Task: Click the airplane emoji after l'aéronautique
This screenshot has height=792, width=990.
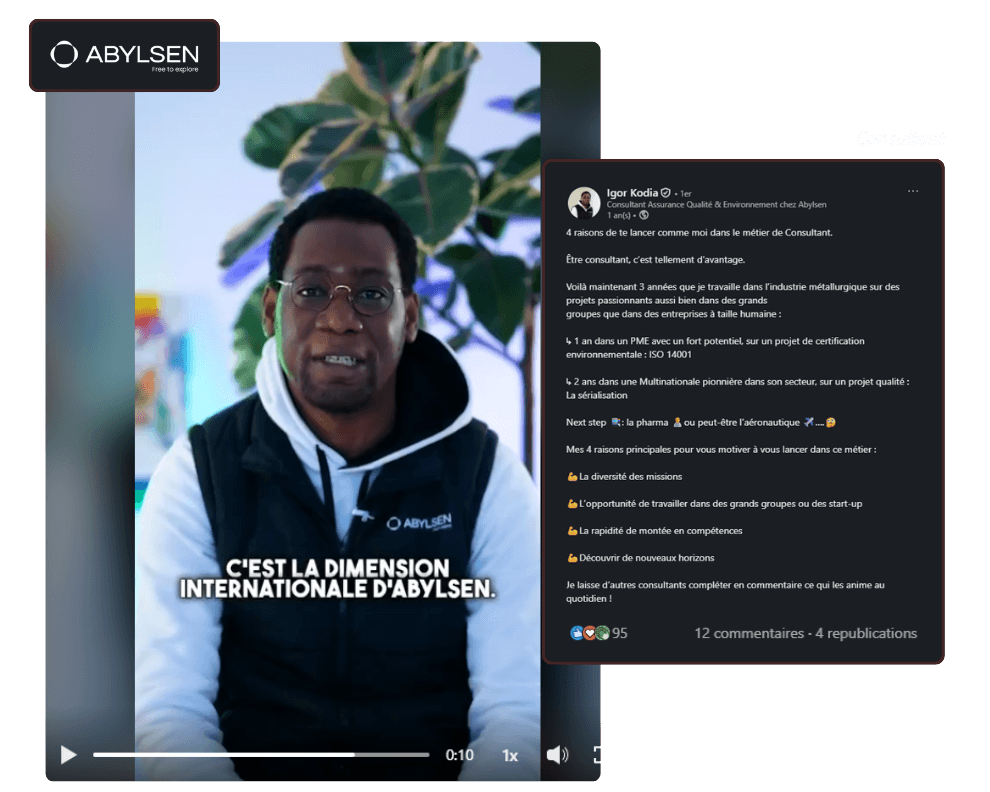Action: [x=808, y=422]
